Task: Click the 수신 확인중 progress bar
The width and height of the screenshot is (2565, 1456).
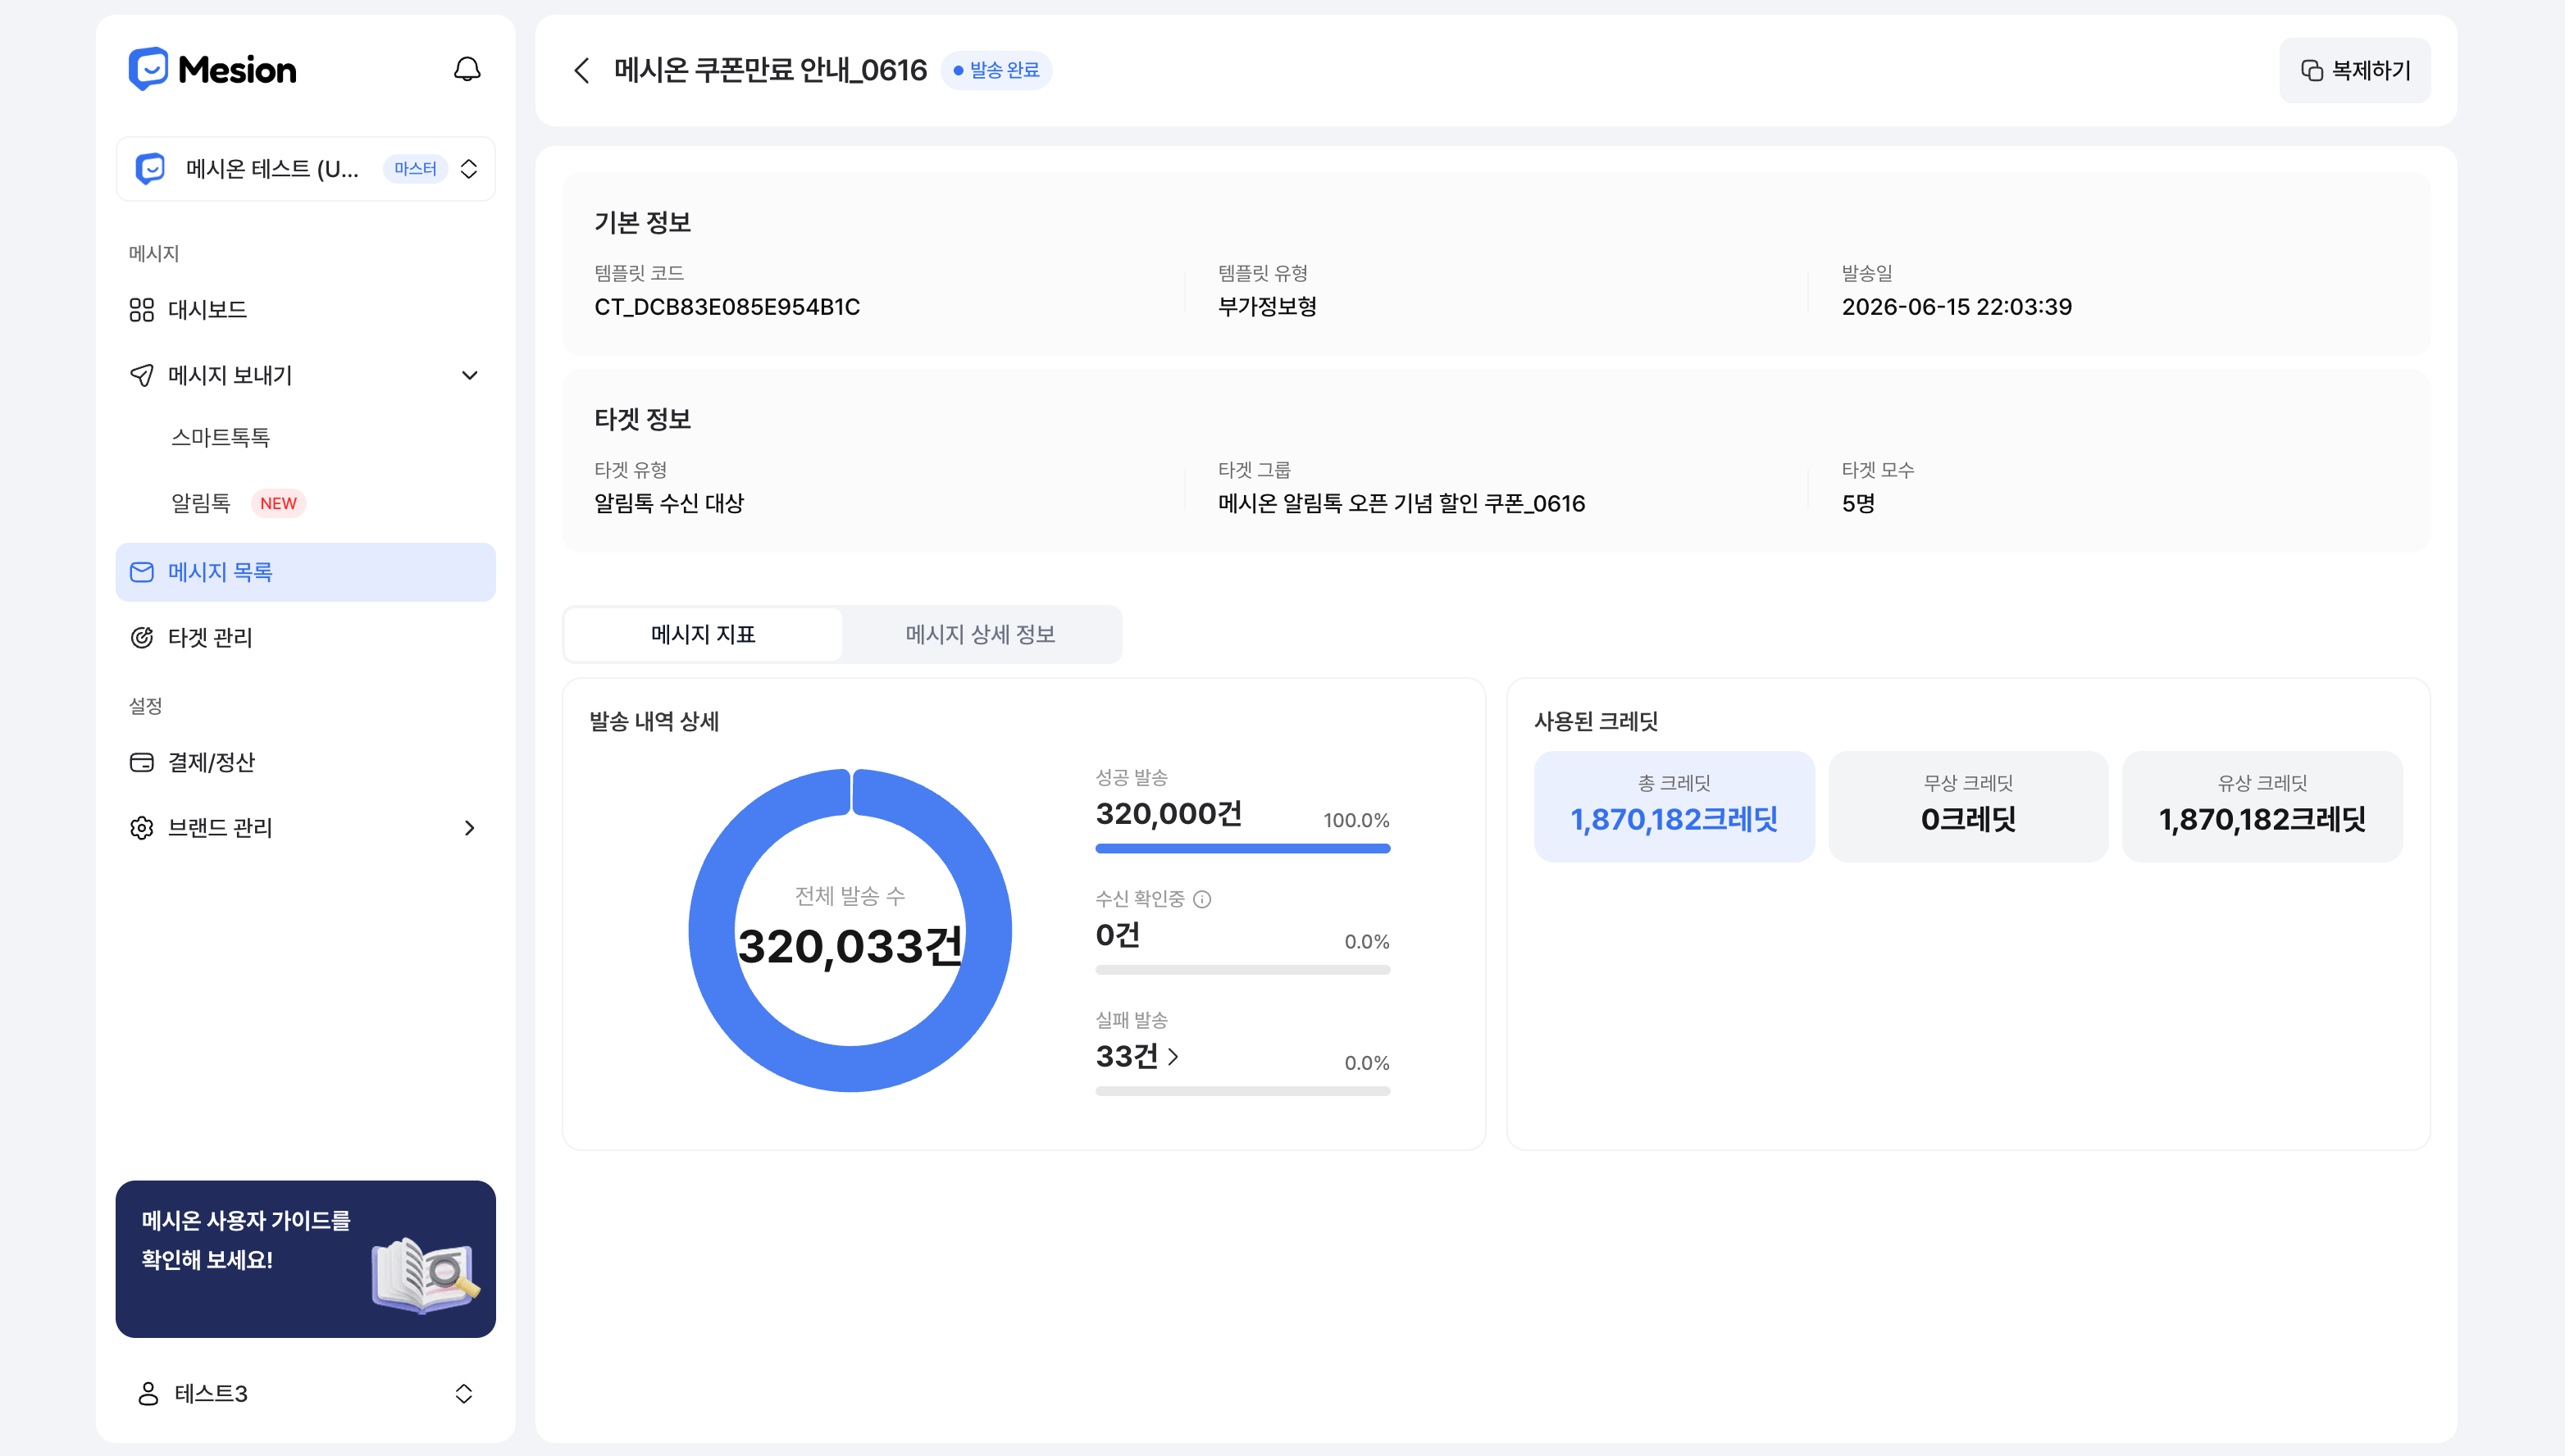Action: [1242, 969]
